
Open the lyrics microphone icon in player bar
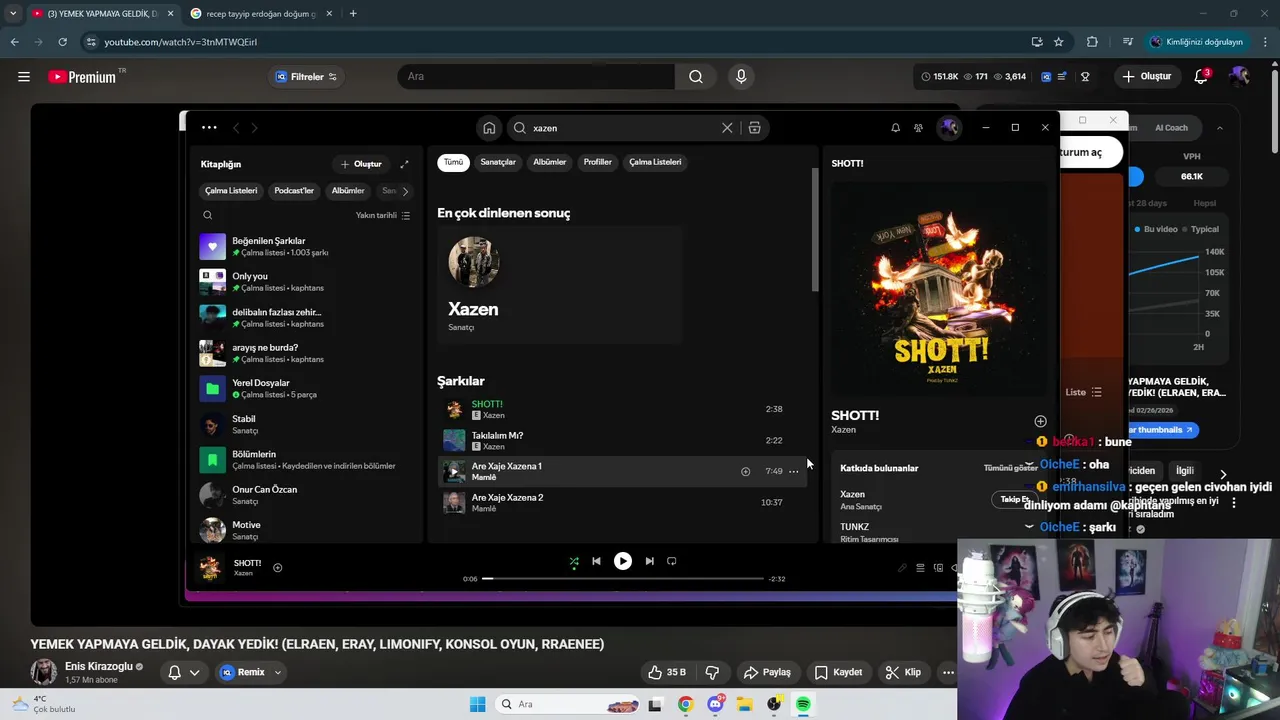pos(902,568)
